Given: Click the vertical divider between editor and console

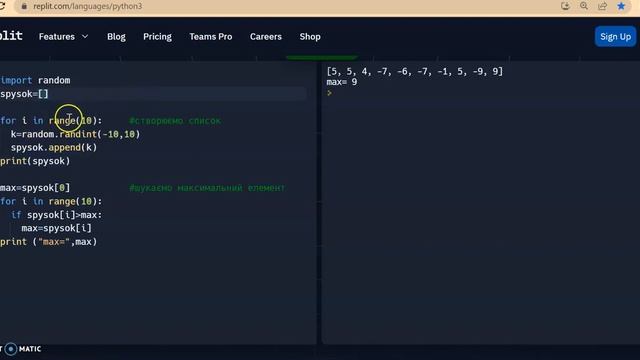Looking at the screenshot, I should point(319,202).
